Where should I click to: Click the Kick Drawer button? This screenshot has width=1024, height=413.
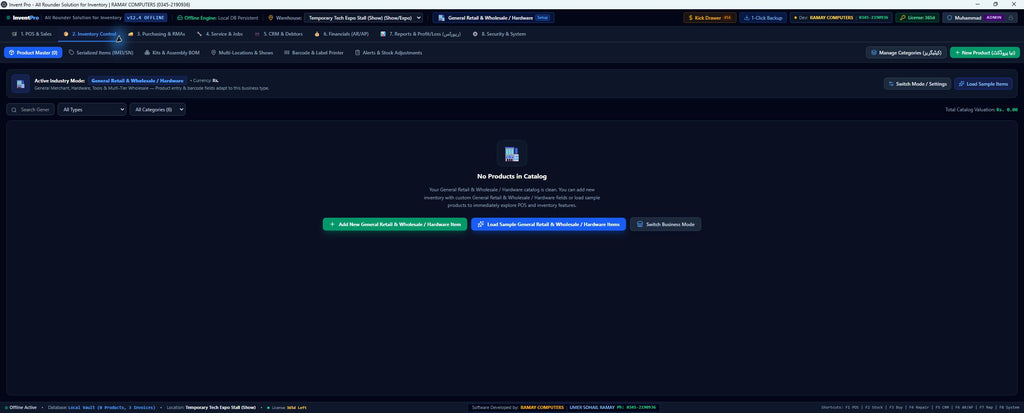pos(710,18)
